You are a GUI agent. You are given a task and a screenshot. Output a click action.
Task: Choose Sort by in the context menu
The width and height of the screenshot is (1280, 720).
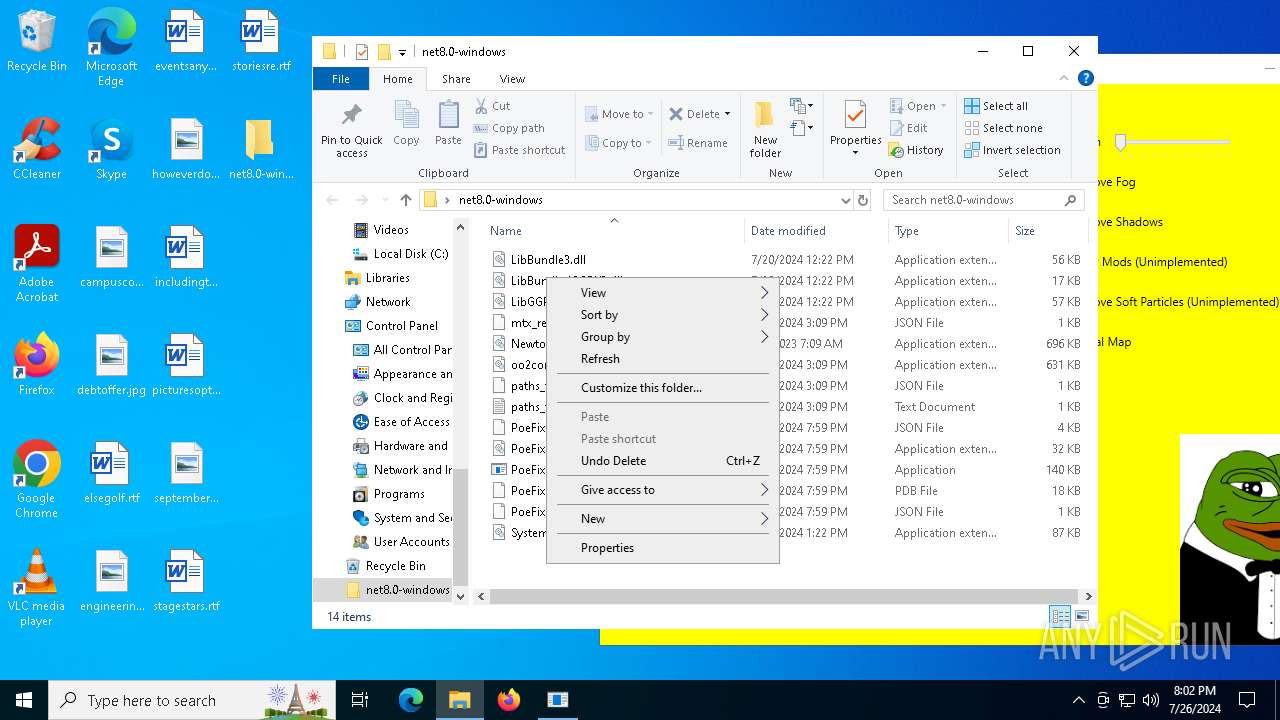pos(663,315)
